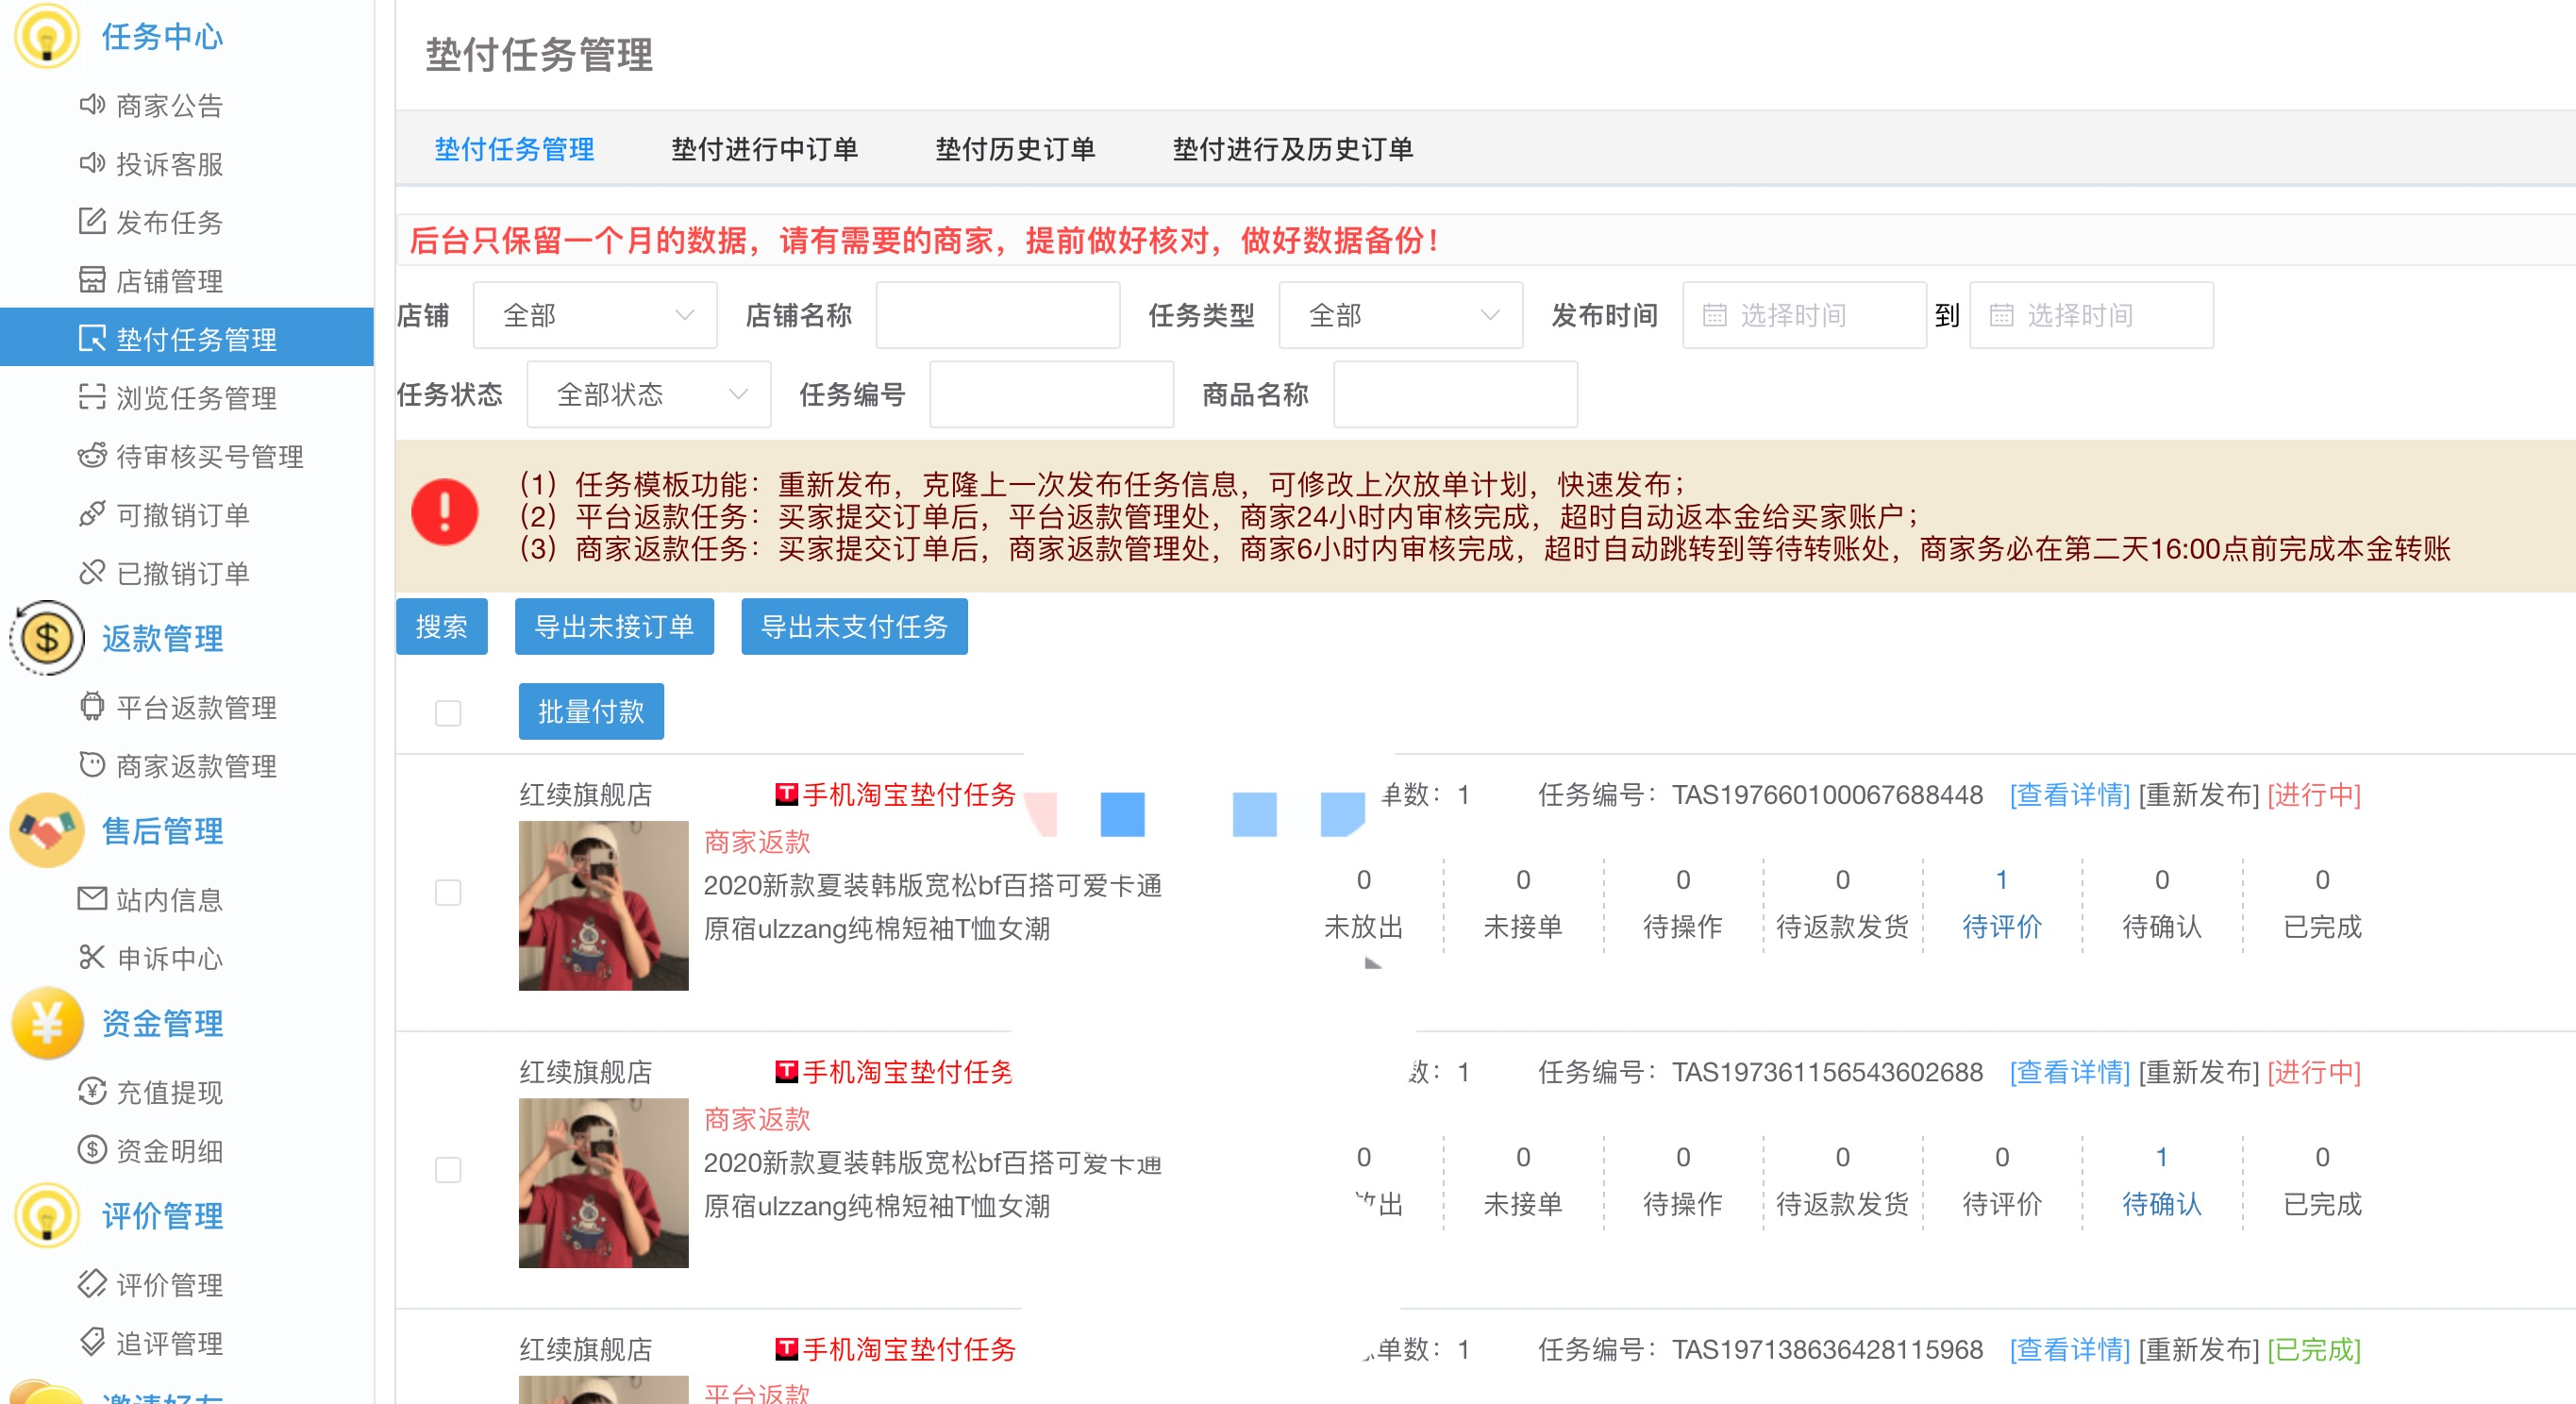The height and width of the screenshot is (1404, 2576).
Task: Tick checkbox for task TAS197660100067688448
Action: coord(448,892)
